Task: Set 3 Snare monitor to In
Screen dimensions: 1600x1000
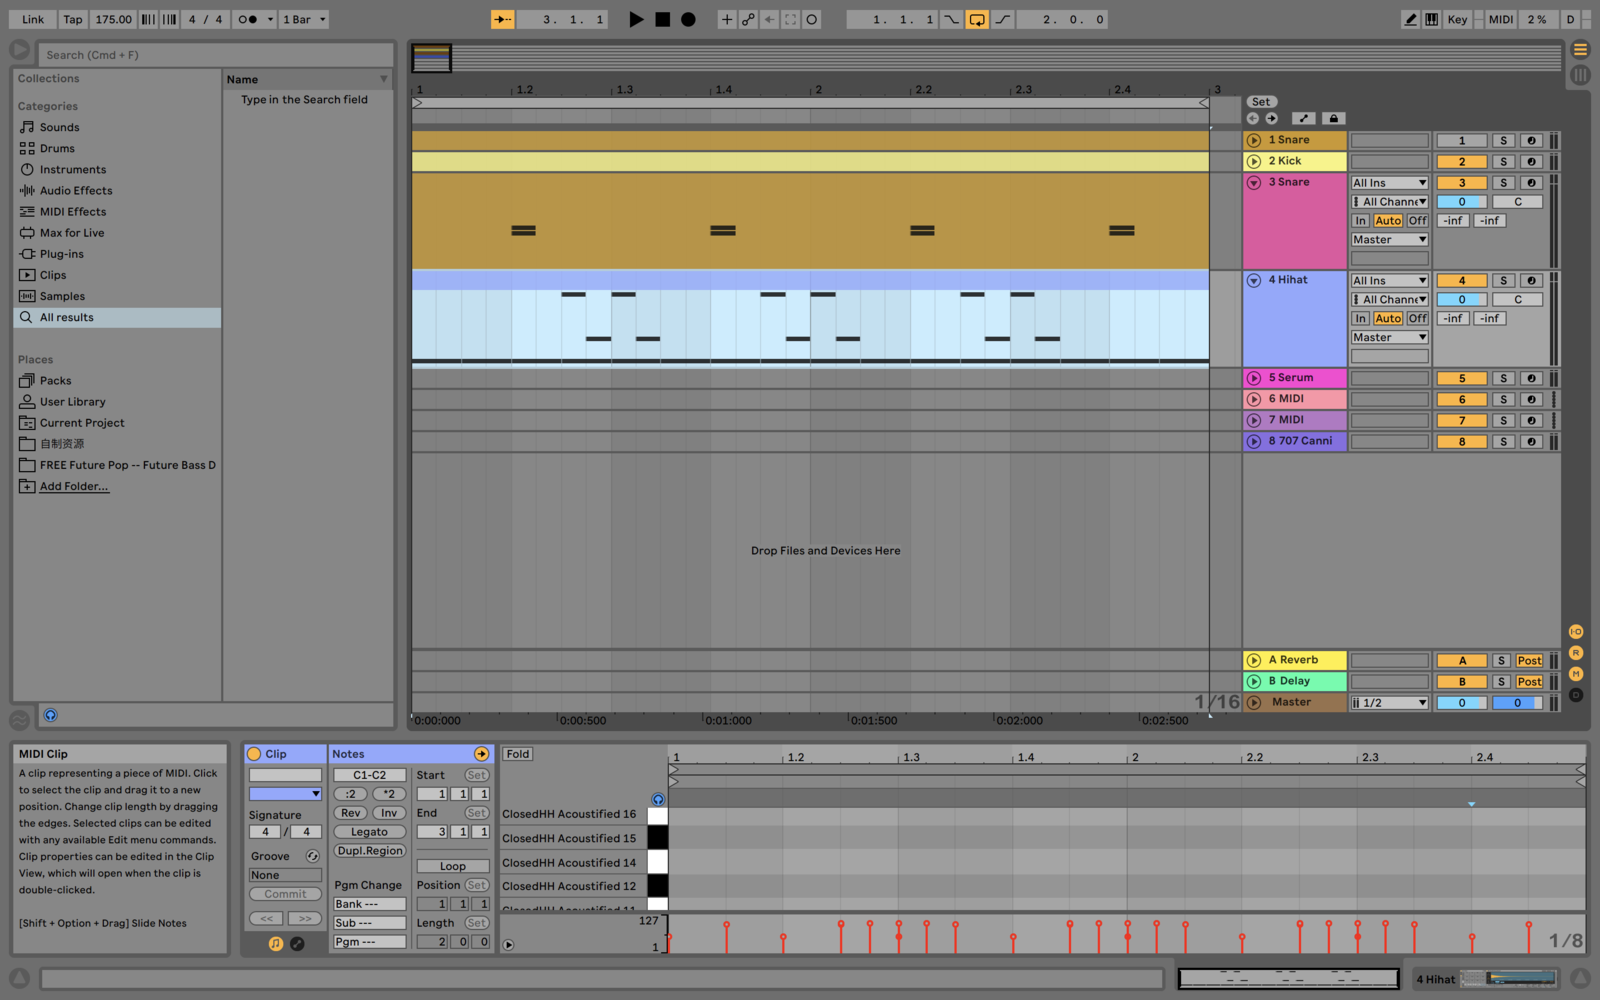Action: (x=1360, y=221)
